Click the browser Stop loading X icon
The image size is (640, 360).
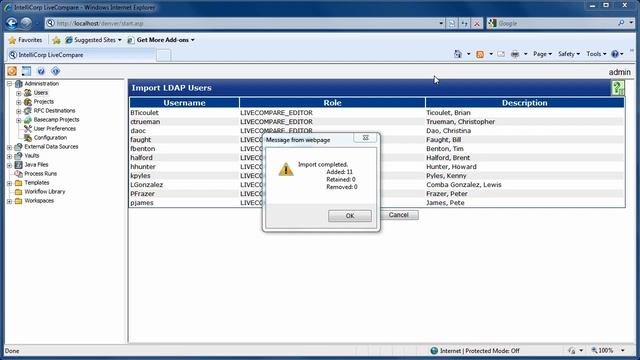(x=476, y=23)
